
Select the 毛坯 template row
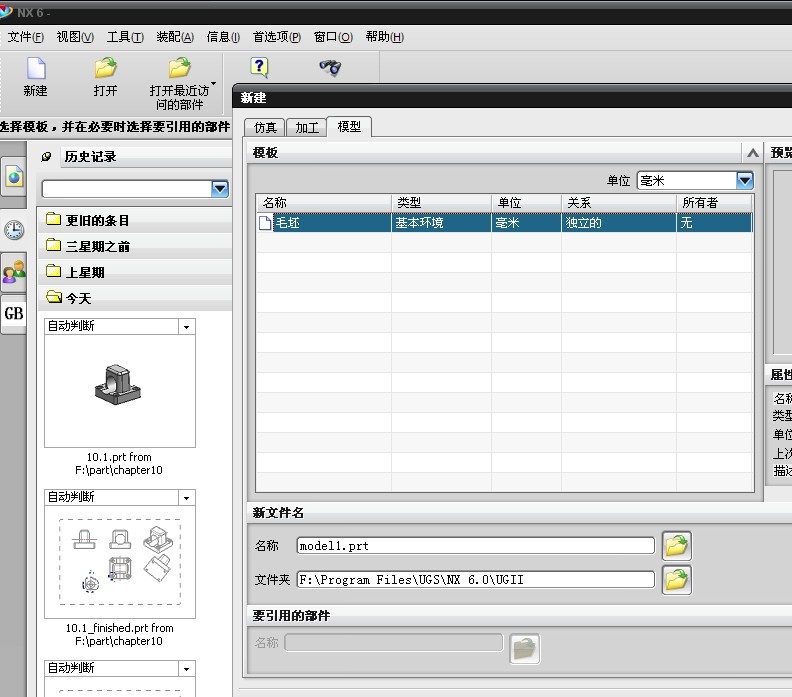tap(505, 223)
